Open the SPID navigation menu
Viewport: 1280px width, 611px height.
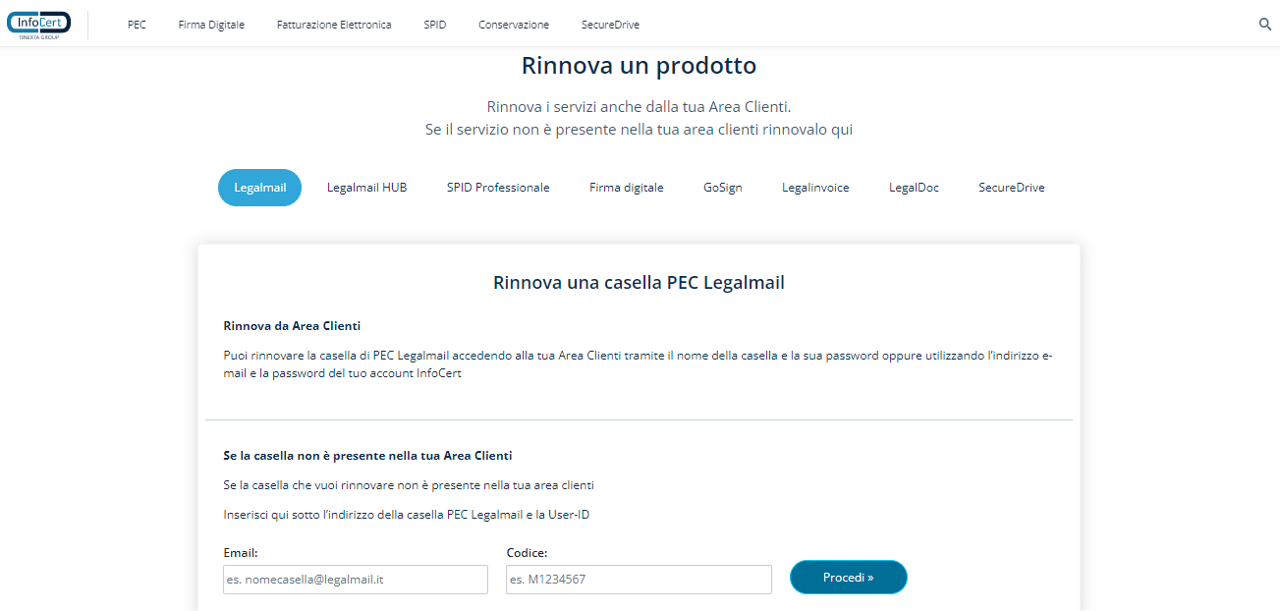tap(435, 25)
